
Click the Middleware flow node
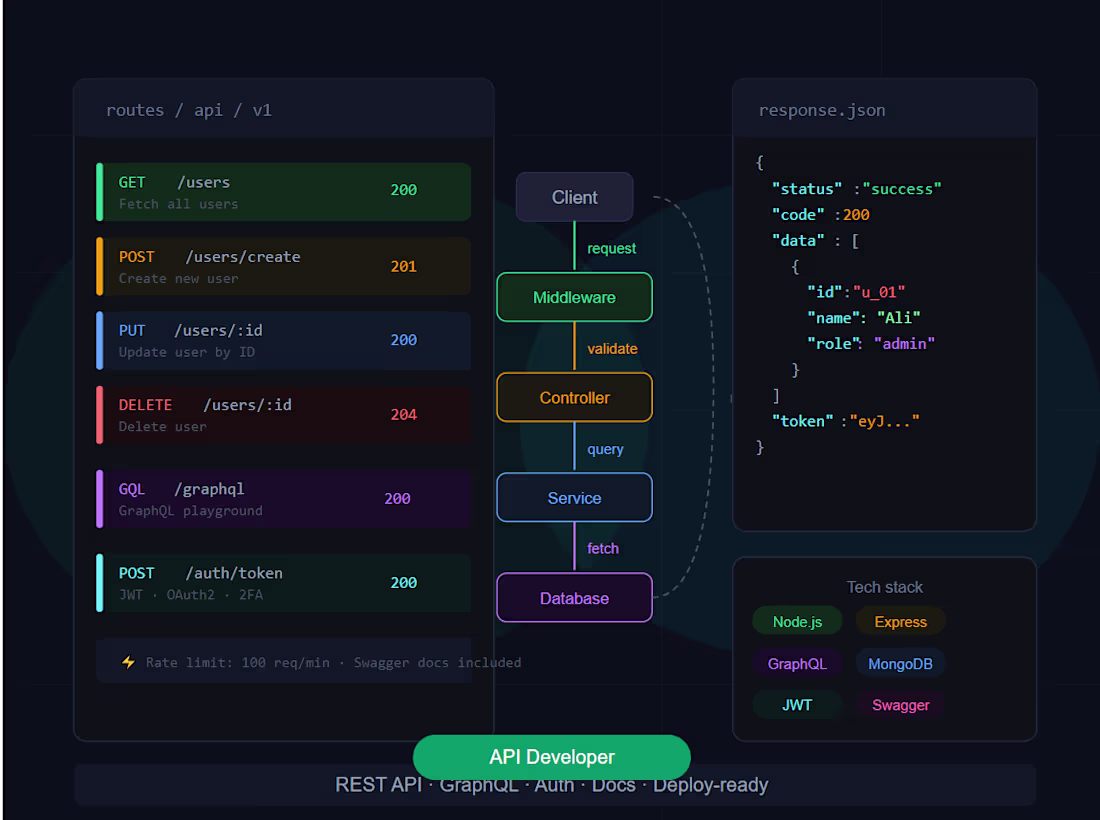click(575, 297)
